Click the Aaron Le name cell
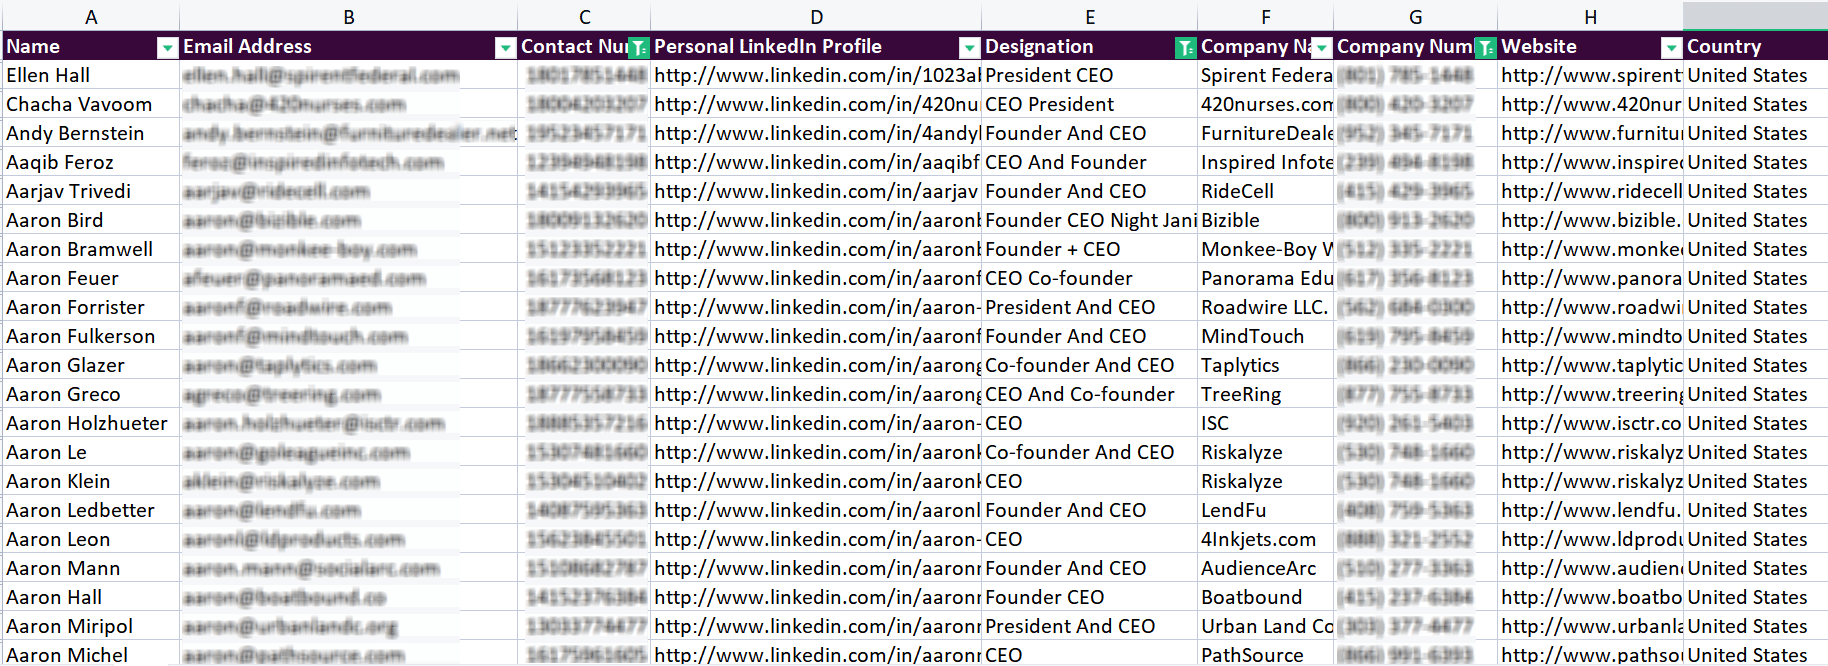The height and width of the screenshot is (666, 1828). tap(91, 452)
